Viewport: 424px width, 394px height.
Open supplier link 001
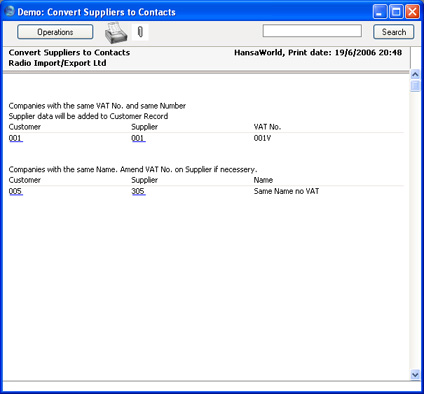click(x=138, y=138)
